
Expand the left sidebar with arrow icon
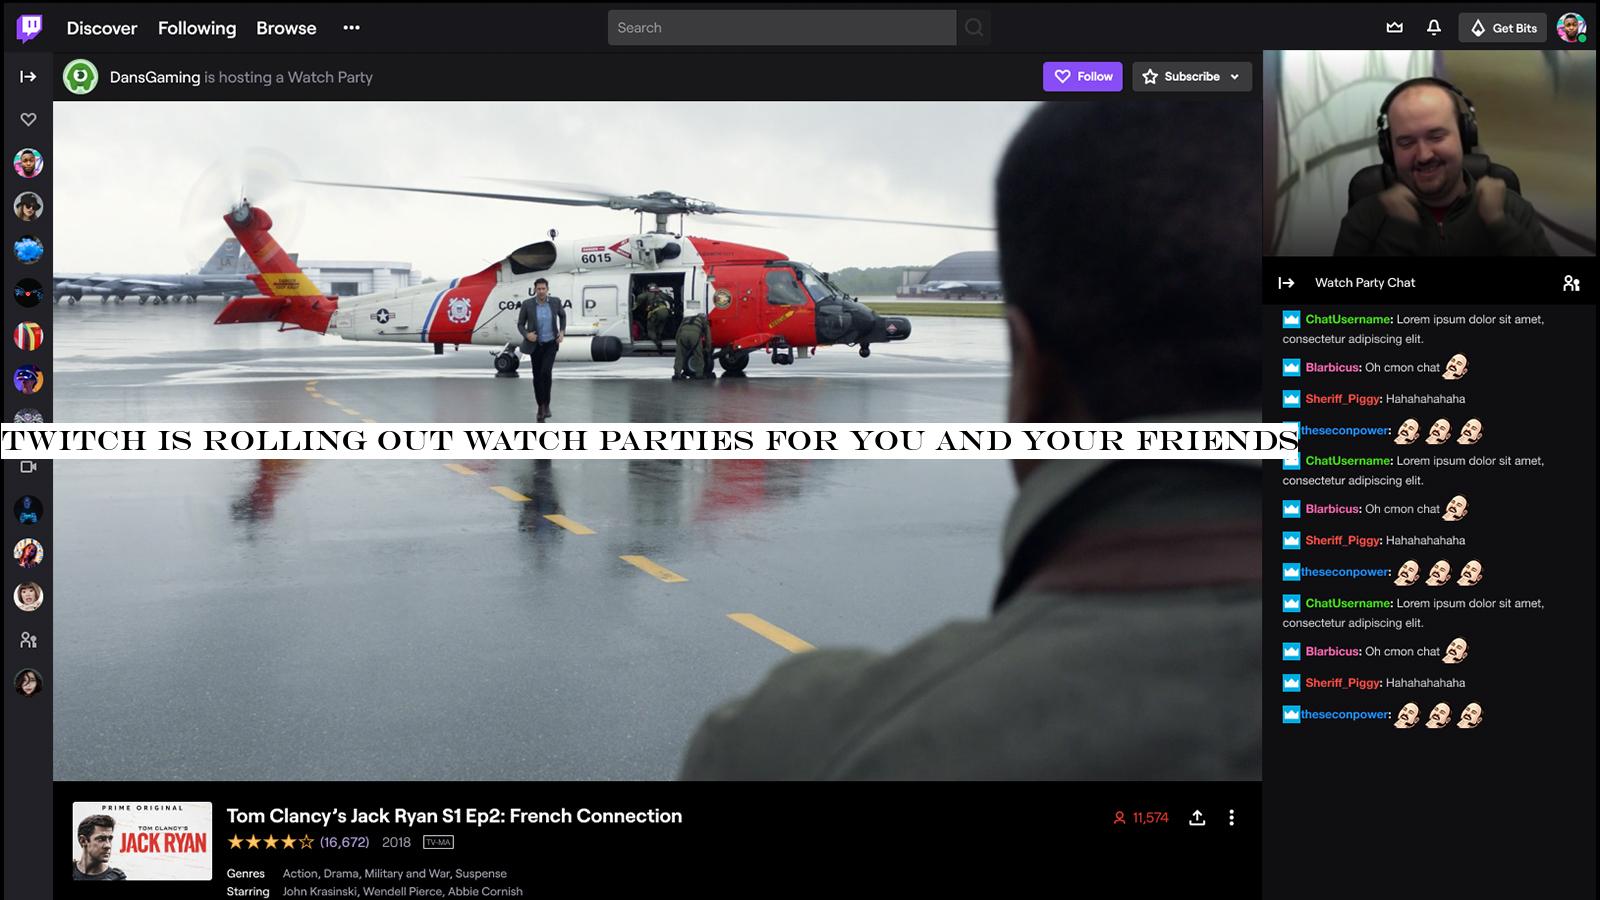click(x=28, y=77)
